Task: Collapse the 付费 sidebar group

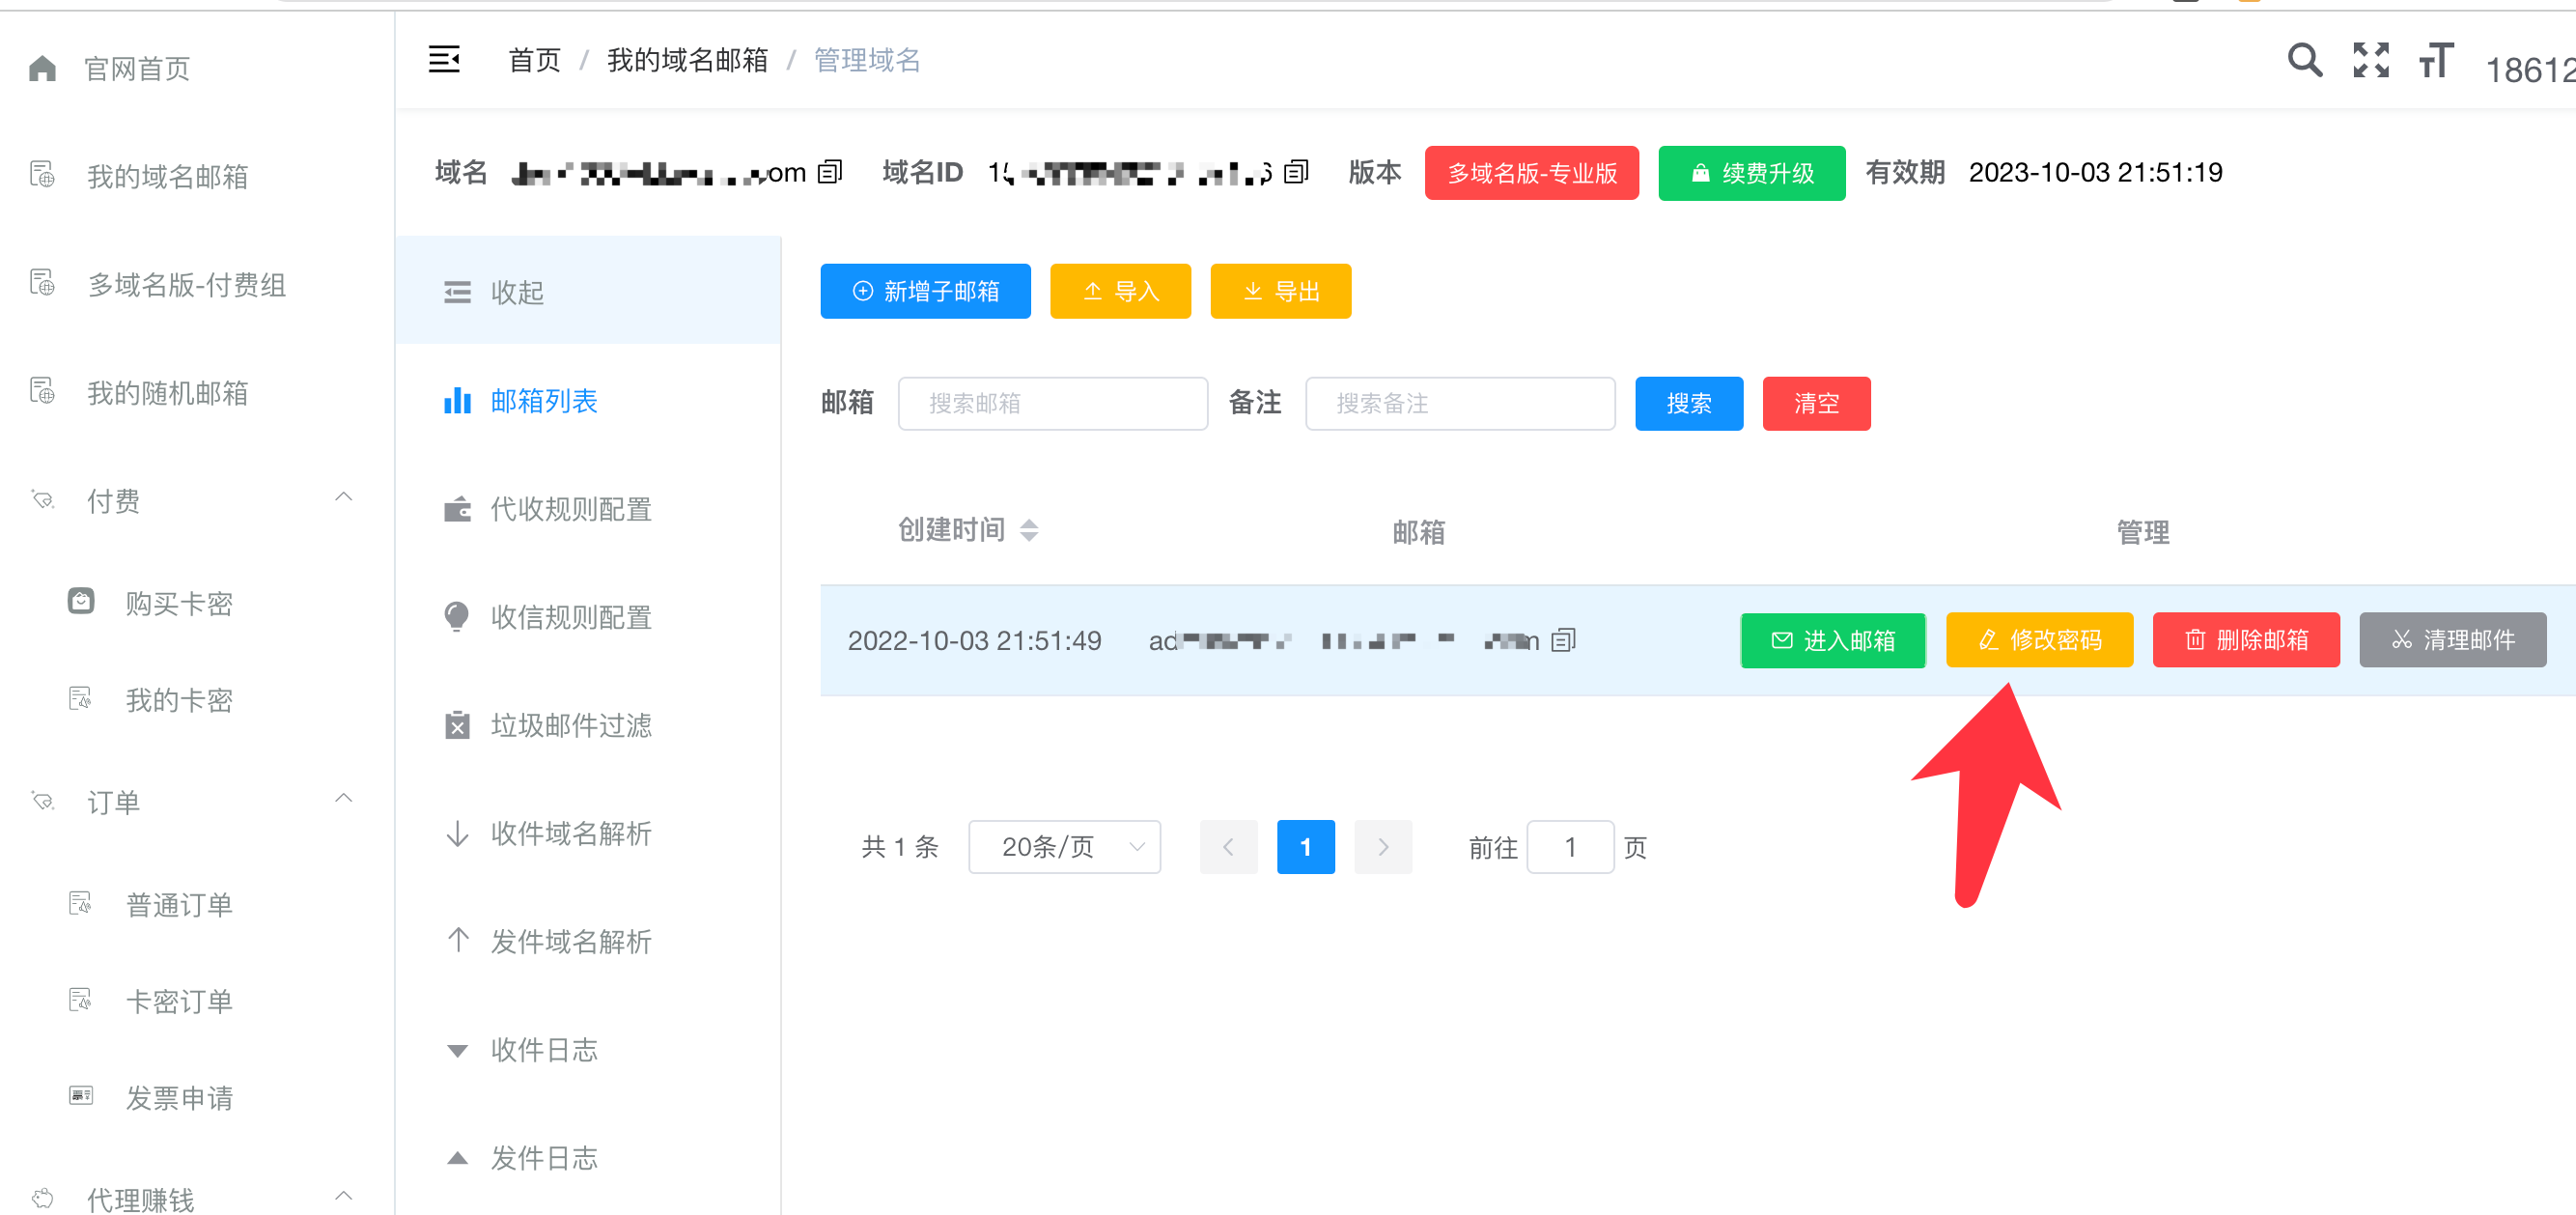Action: coord(344,498)
